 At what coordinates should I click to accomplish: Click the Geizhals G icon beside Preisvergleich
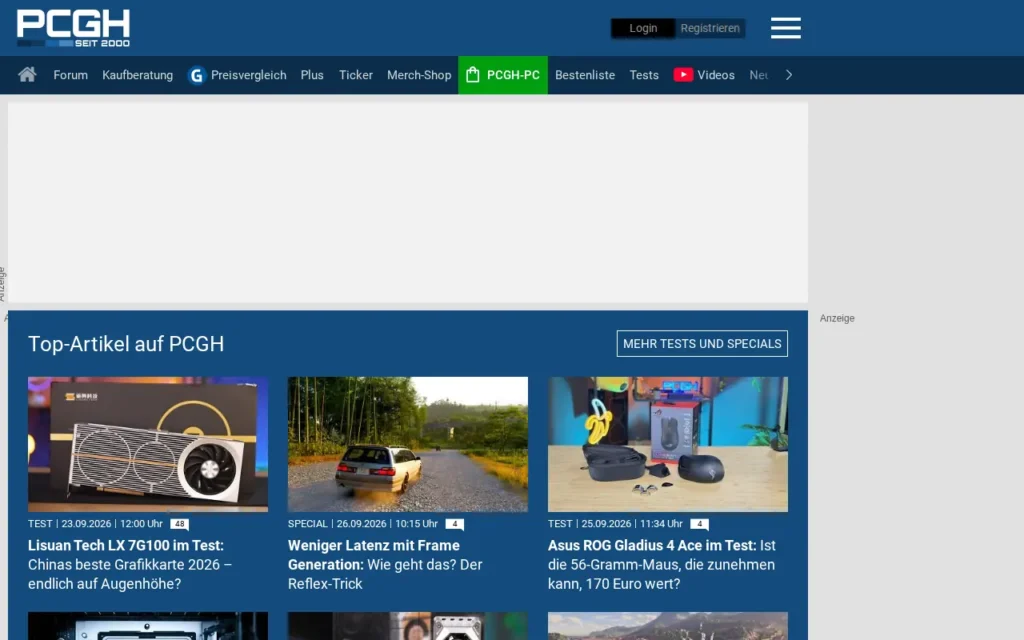197,75
